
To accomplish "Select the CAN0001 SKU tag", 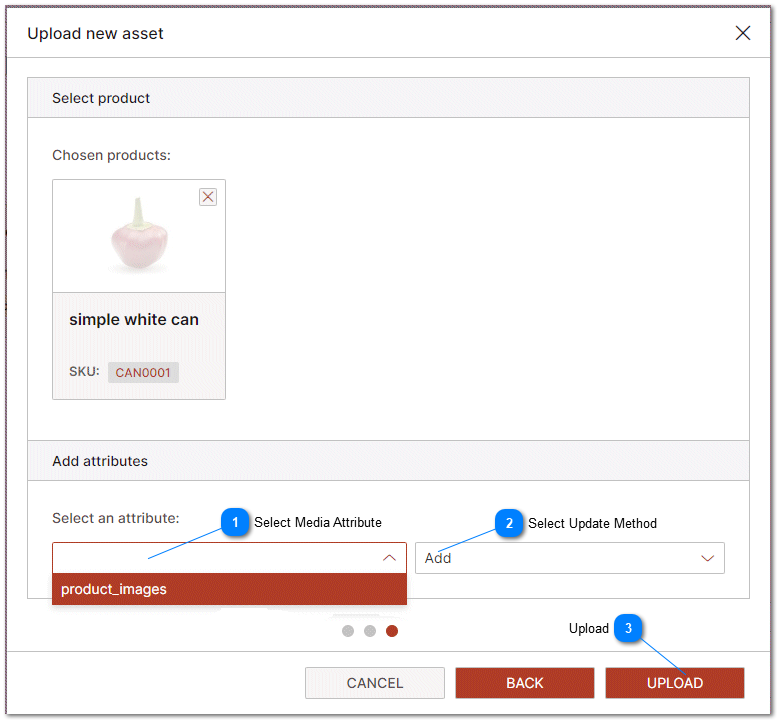I will tap(143, 373).
